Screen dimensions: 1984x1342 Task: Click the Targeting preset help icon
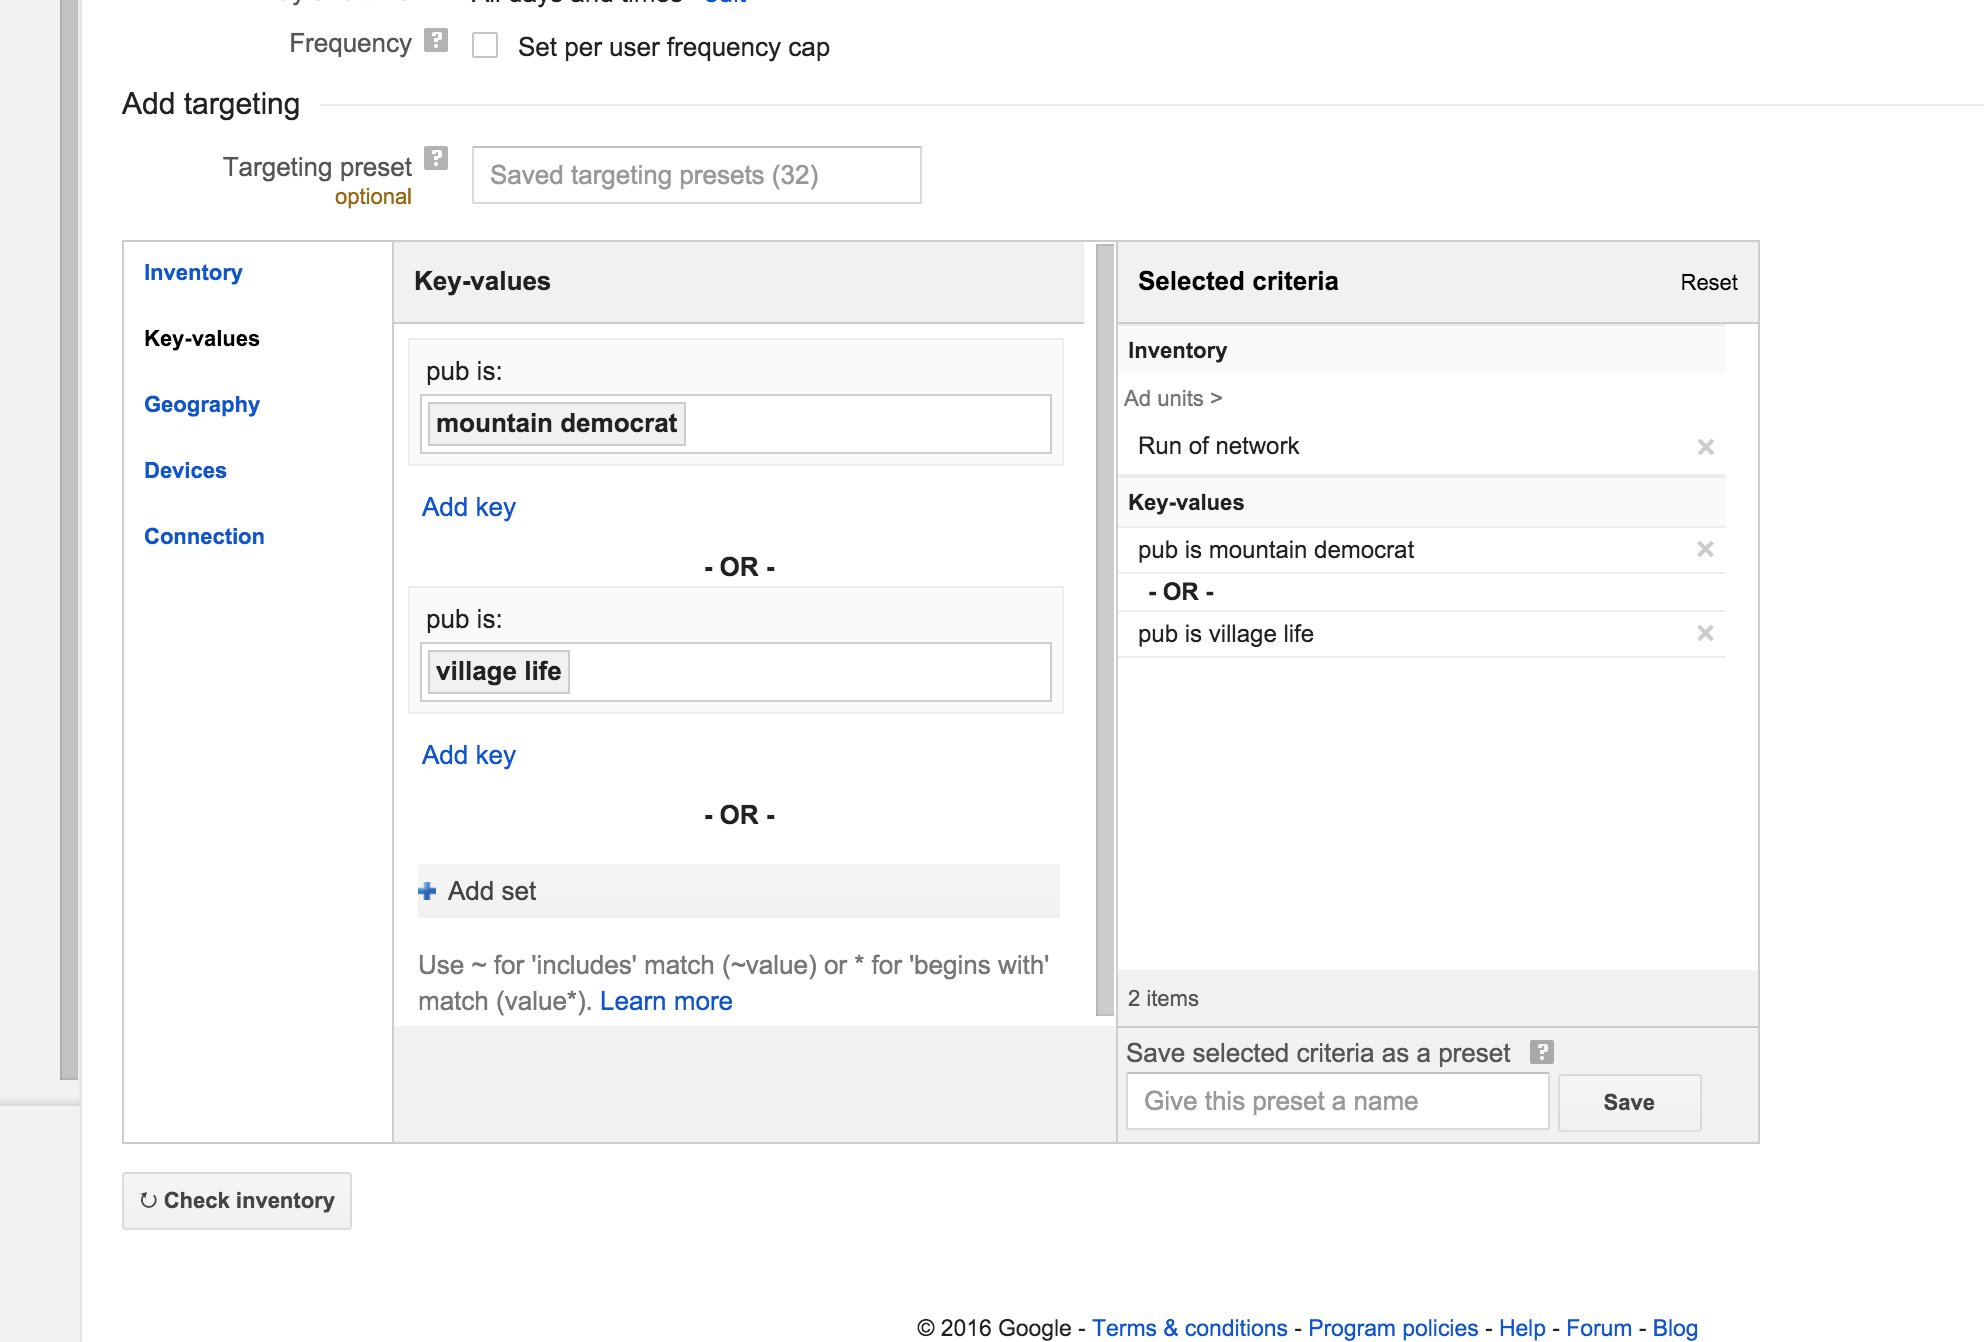coord(435,158)
